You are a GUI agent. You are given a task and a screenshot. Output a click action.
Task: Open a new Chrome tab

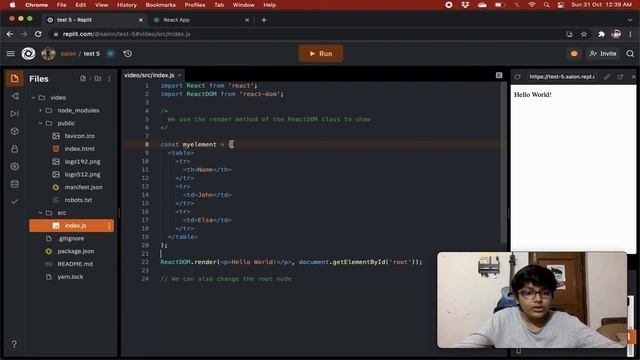pyautogui.click(x=264, y=20)
